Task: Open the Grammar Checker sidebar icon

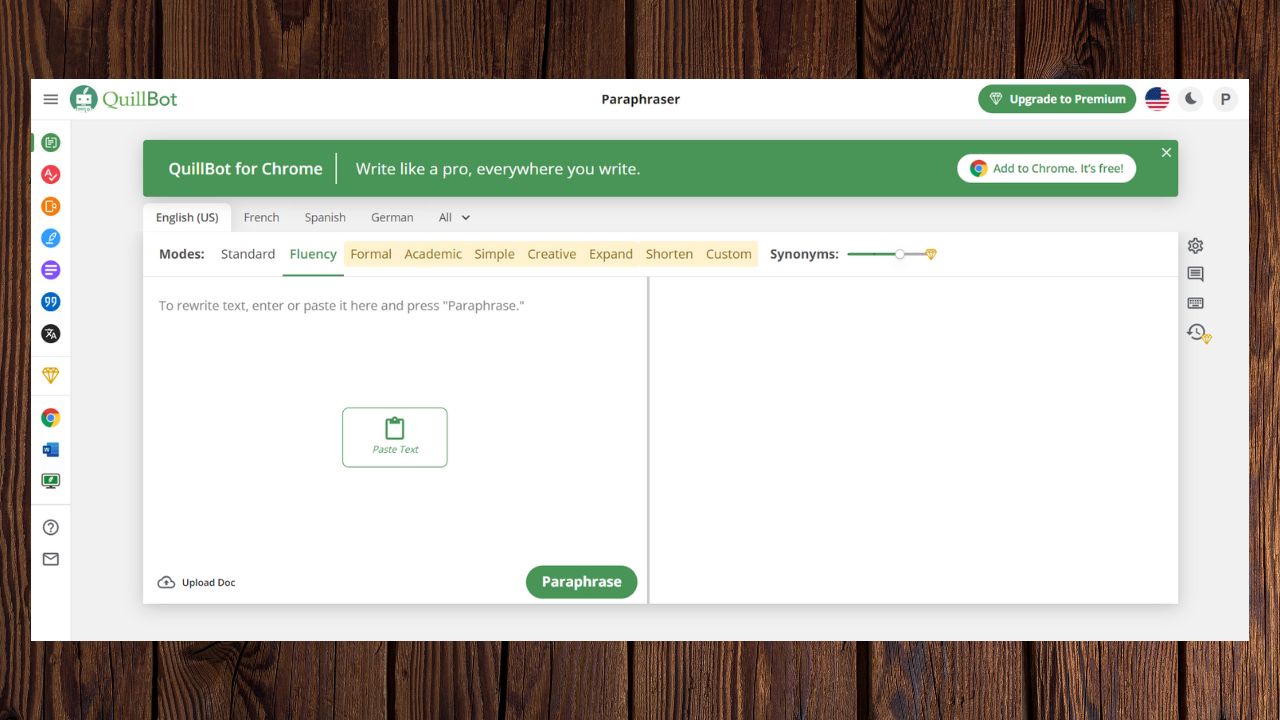Action: pyautogui.click(x=51, y=174)
